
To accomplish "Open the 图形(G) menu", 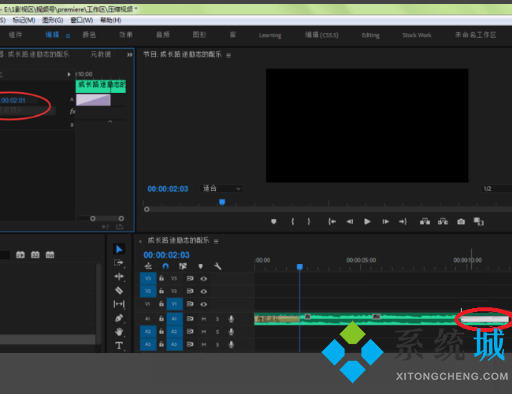I will pos(53,20).
